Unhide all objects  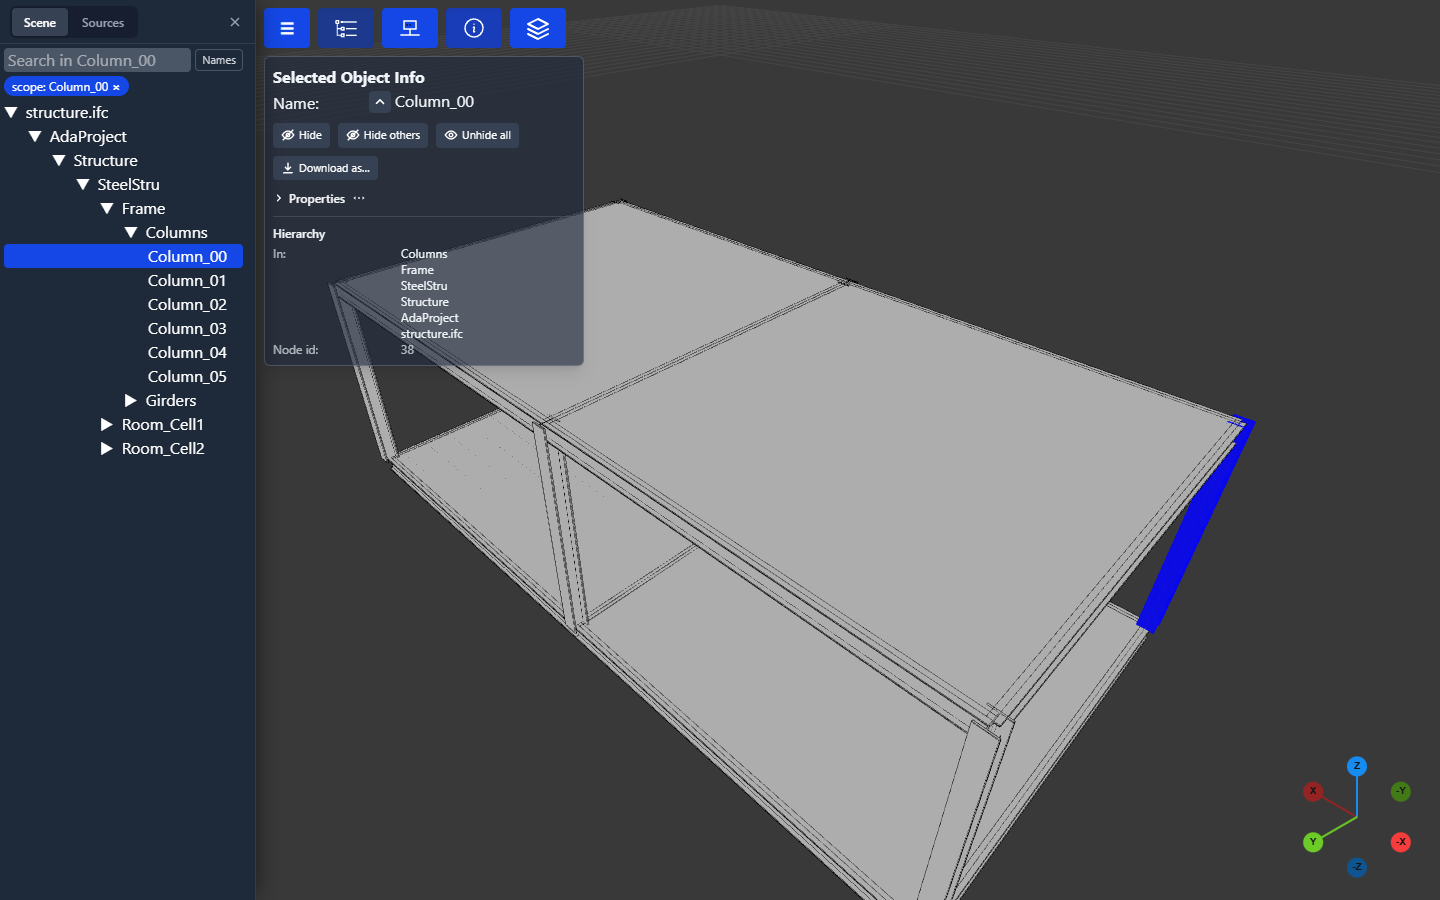[x=477, y=135]
